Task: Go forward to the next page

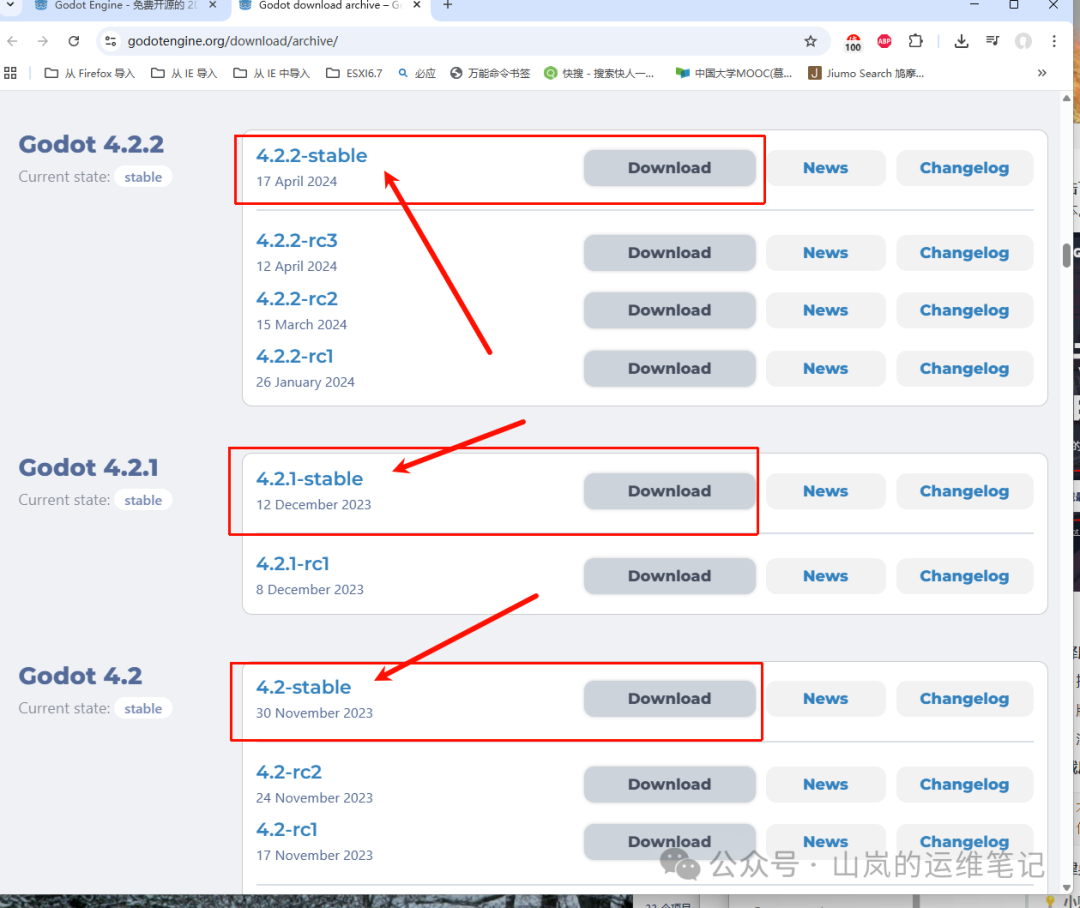Action: pyautogui.click(x=43, y=41)
